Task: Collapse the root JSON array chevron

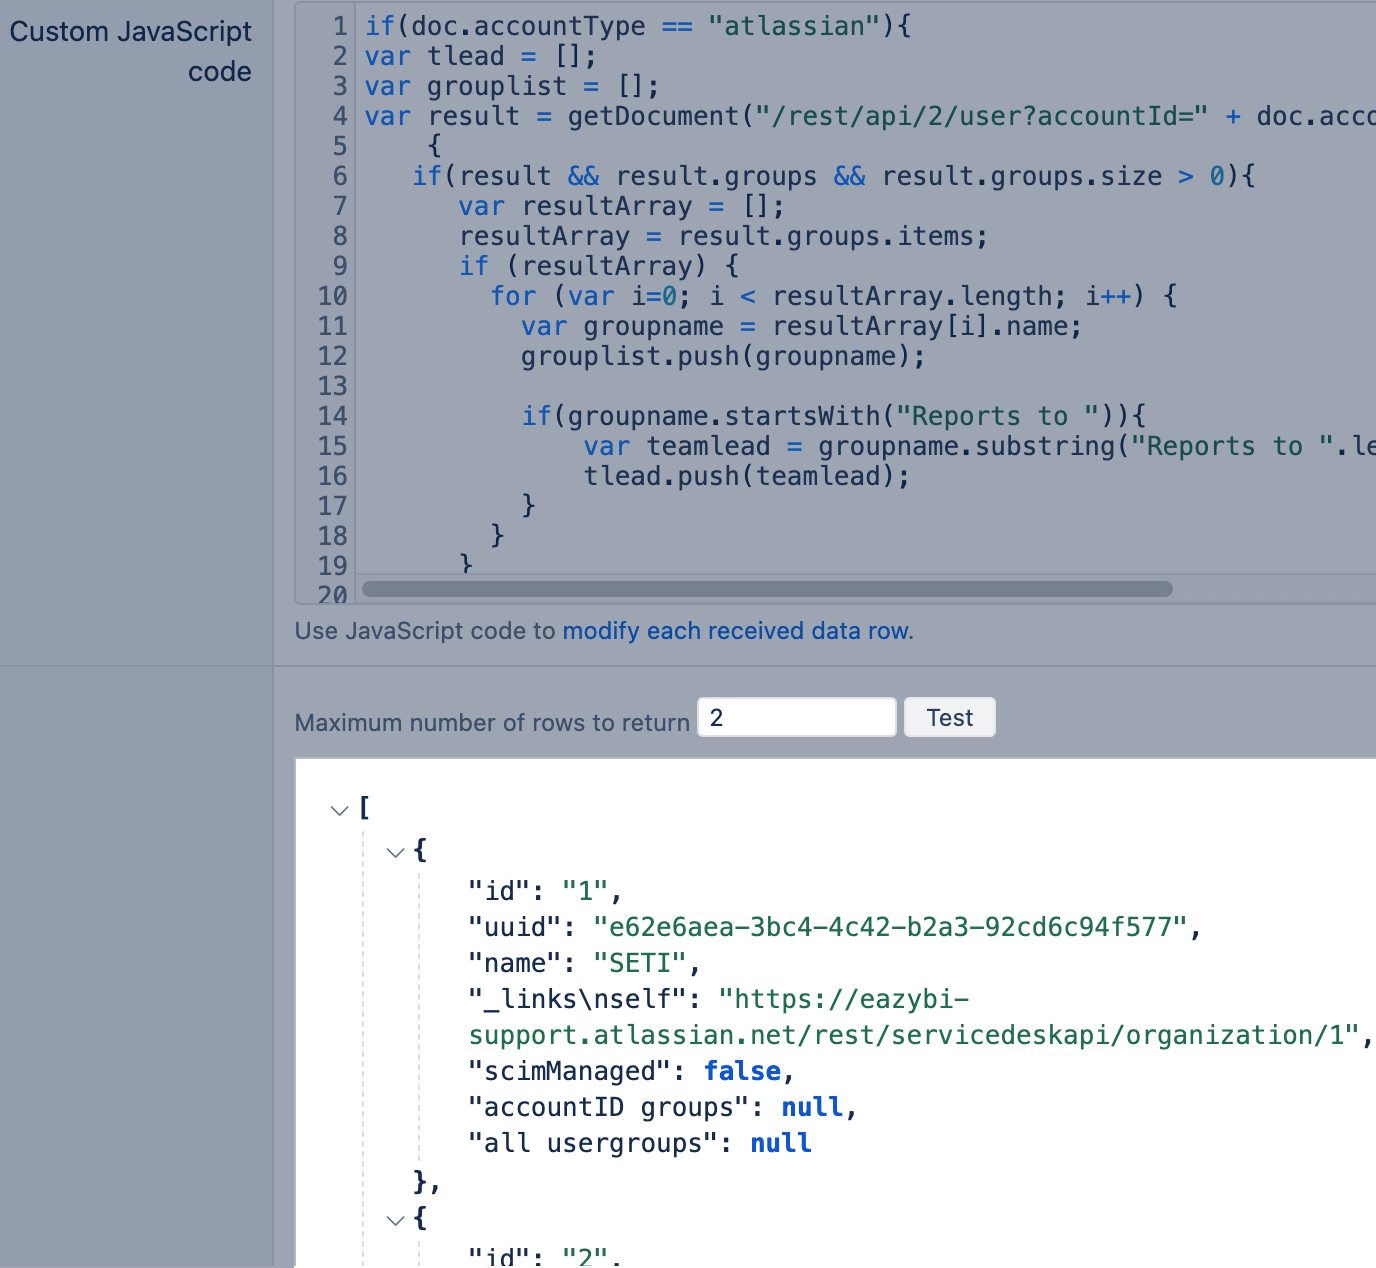Action: coord(340,809)
